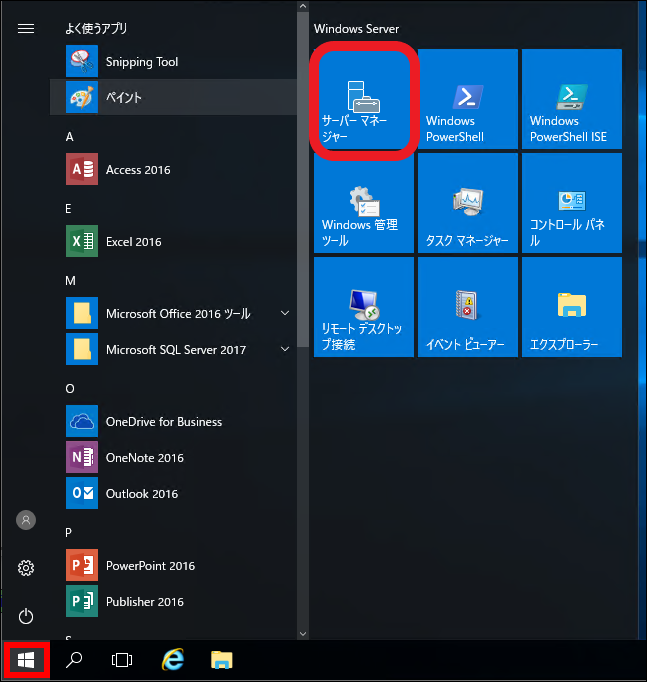
Task: Launch Snipping Tool from app list
Action: click(x=142, y=62)
